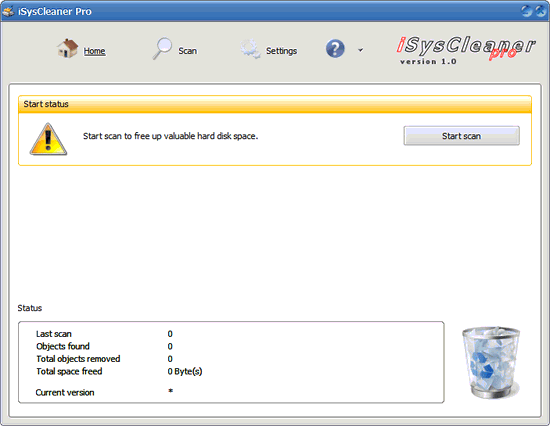This screenshot has width=550, height=426.
Task: Click the Start scan button
Action: 461,136
